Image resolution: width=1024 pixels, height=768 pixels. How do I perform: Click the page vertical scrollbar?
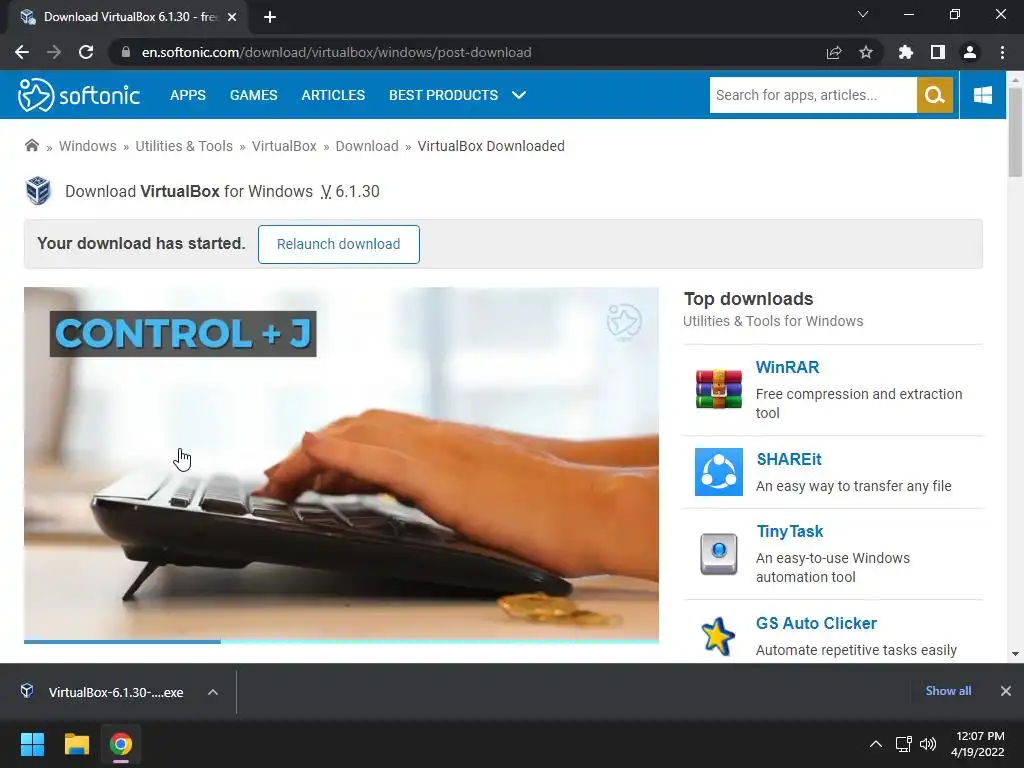pos(1015,131)
